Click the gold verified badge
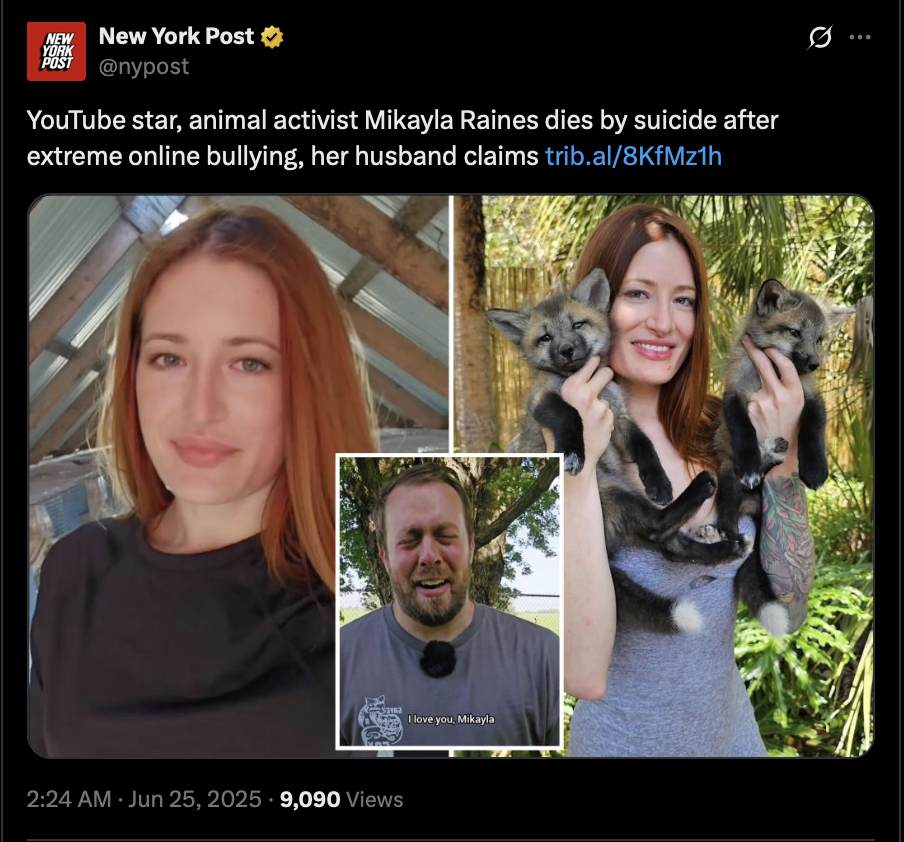 point(272,37)
